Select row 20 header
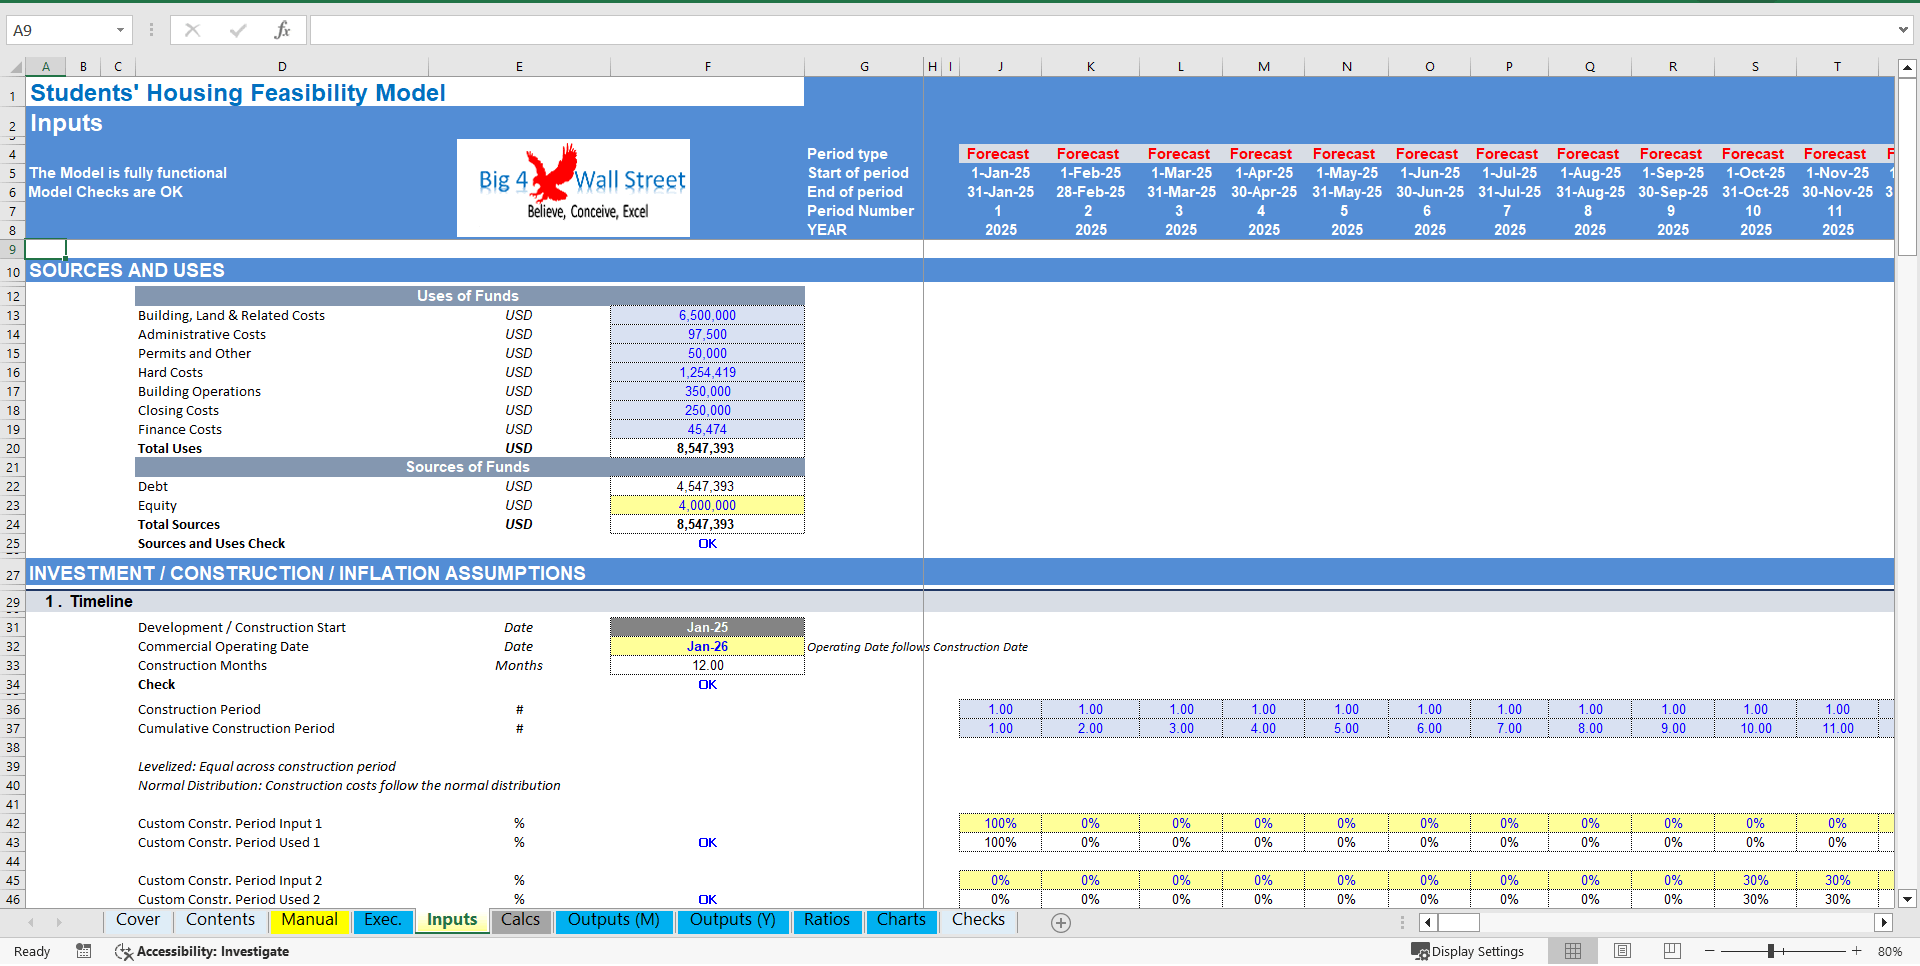The image size is (1920, 966). pos(13,448)
